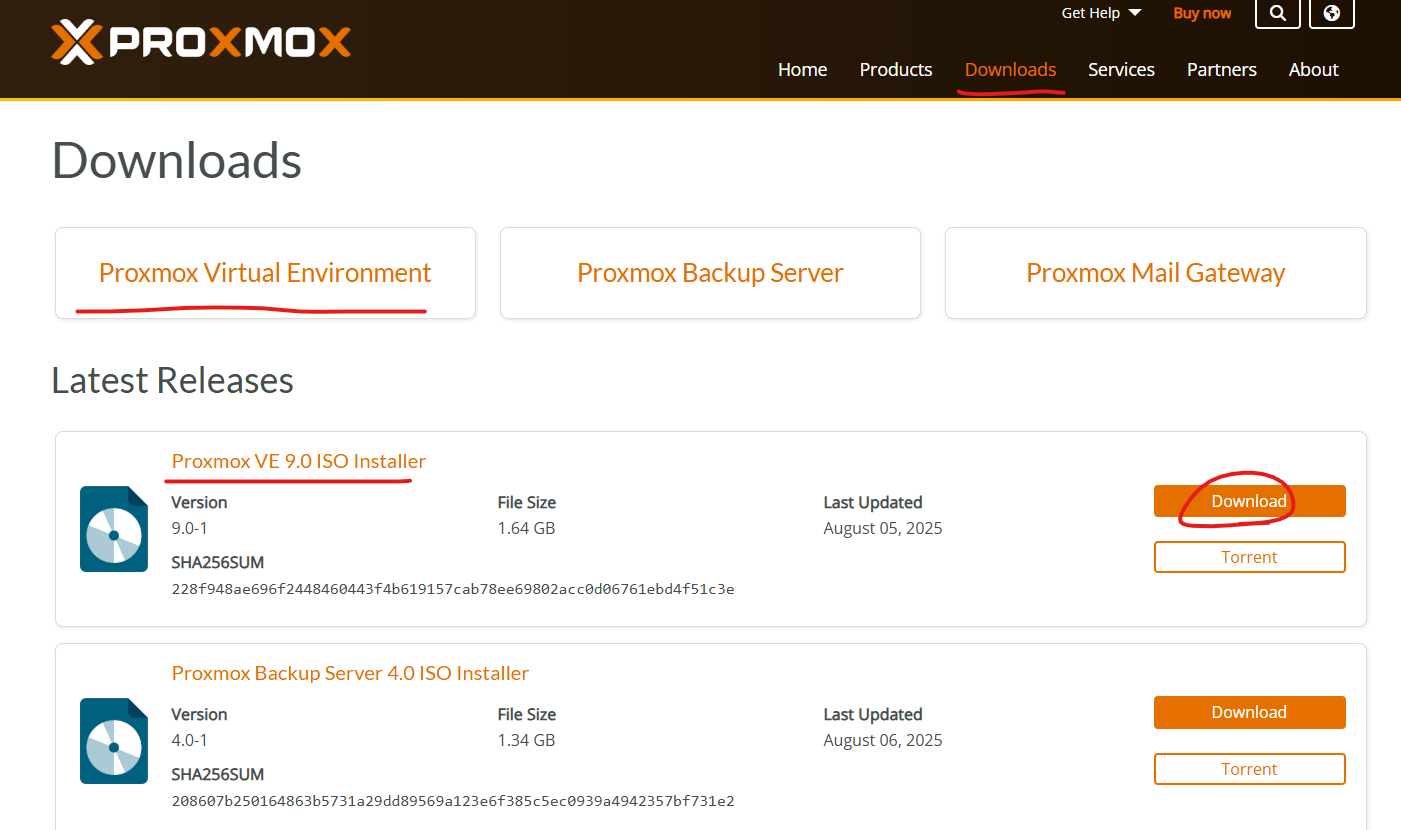Click the version text 9.0-1
Screen dimensions: 1401x830
click(x=190, y=528)
